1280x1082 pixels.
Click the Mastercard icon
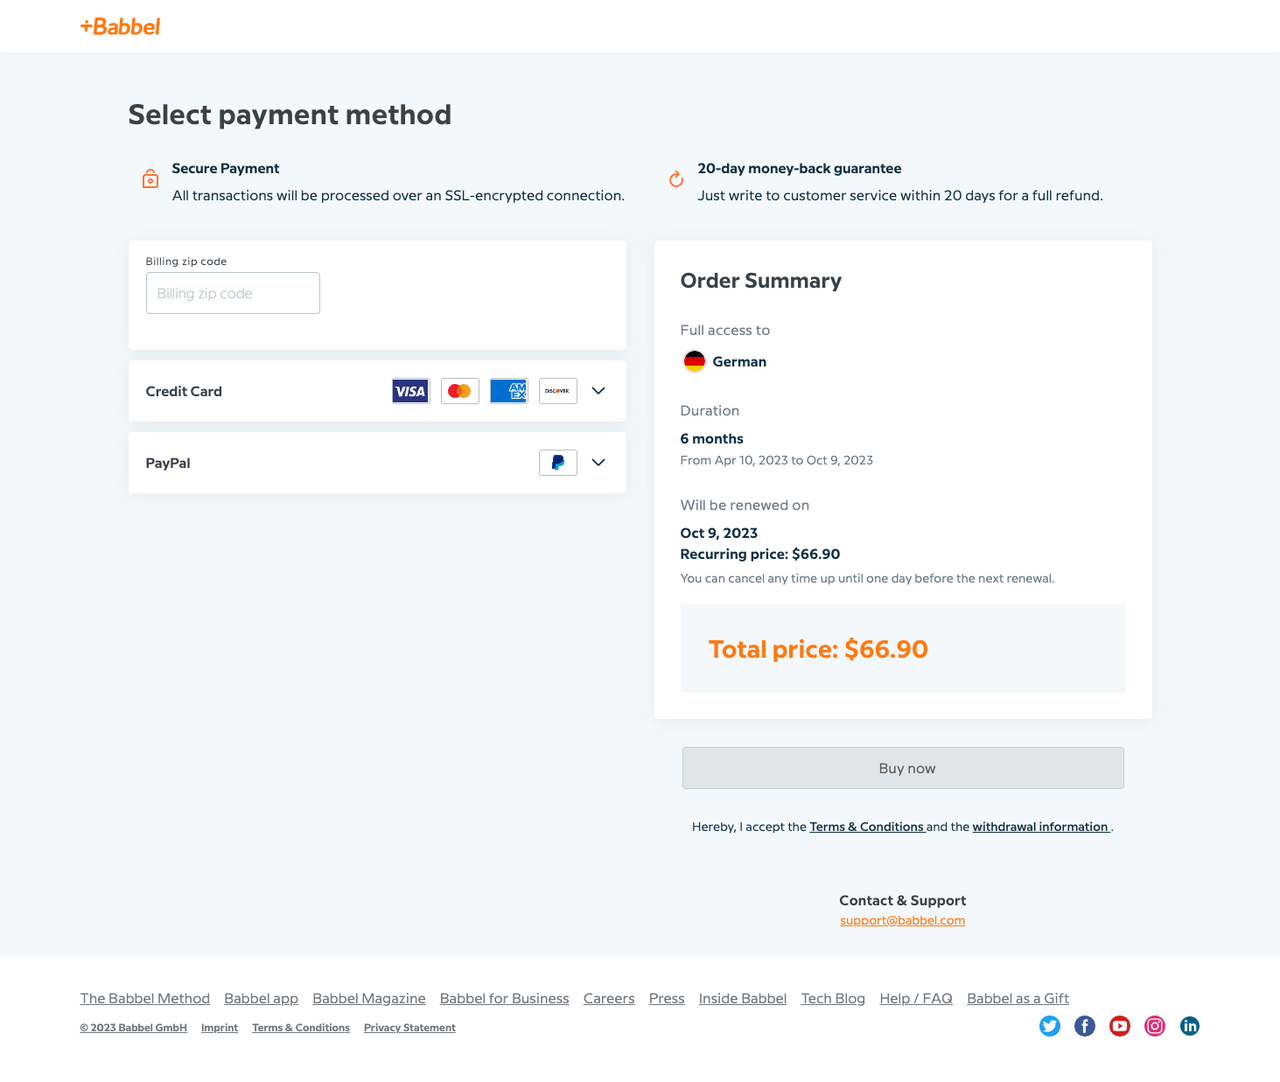[x=459, y=391]
